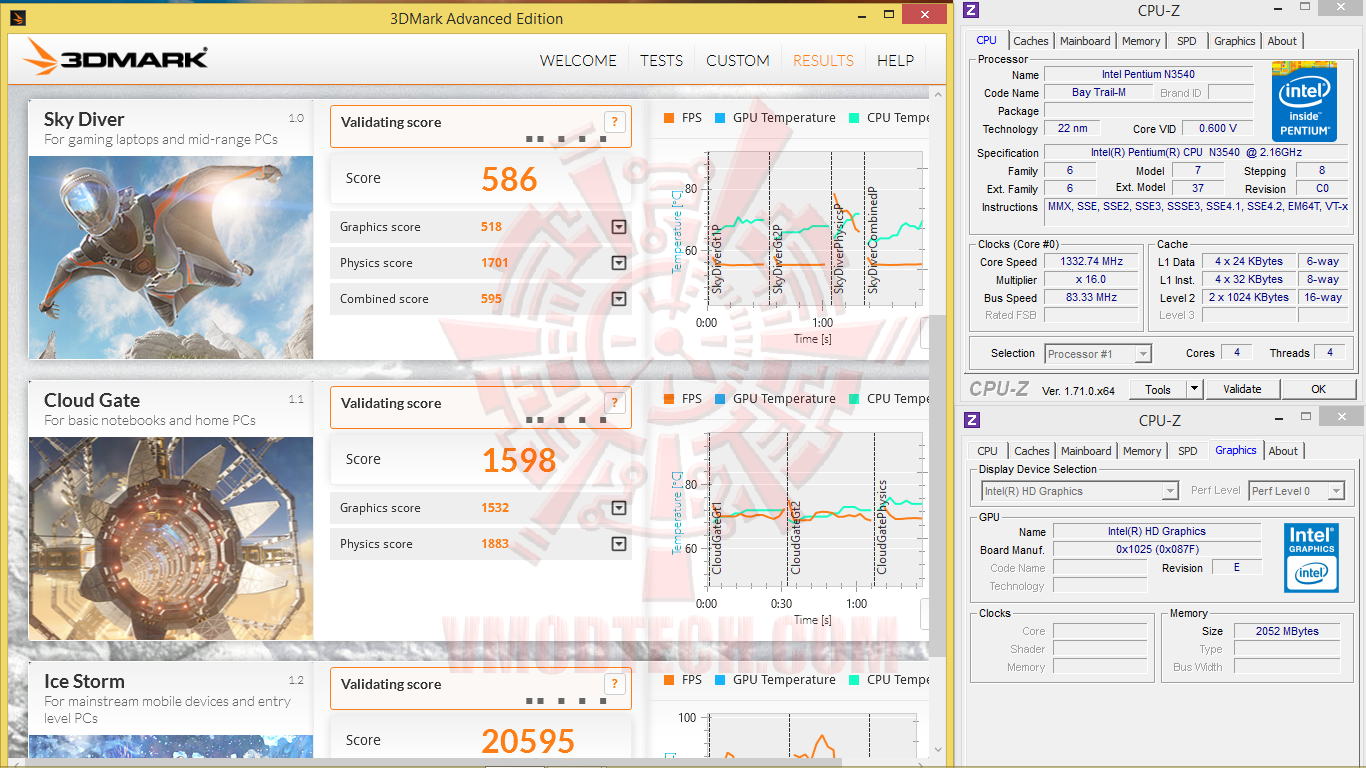Screen dimensions: 1366x768
Task: Expand Cloud Gate Physics score details
Action: click(619, 544)
